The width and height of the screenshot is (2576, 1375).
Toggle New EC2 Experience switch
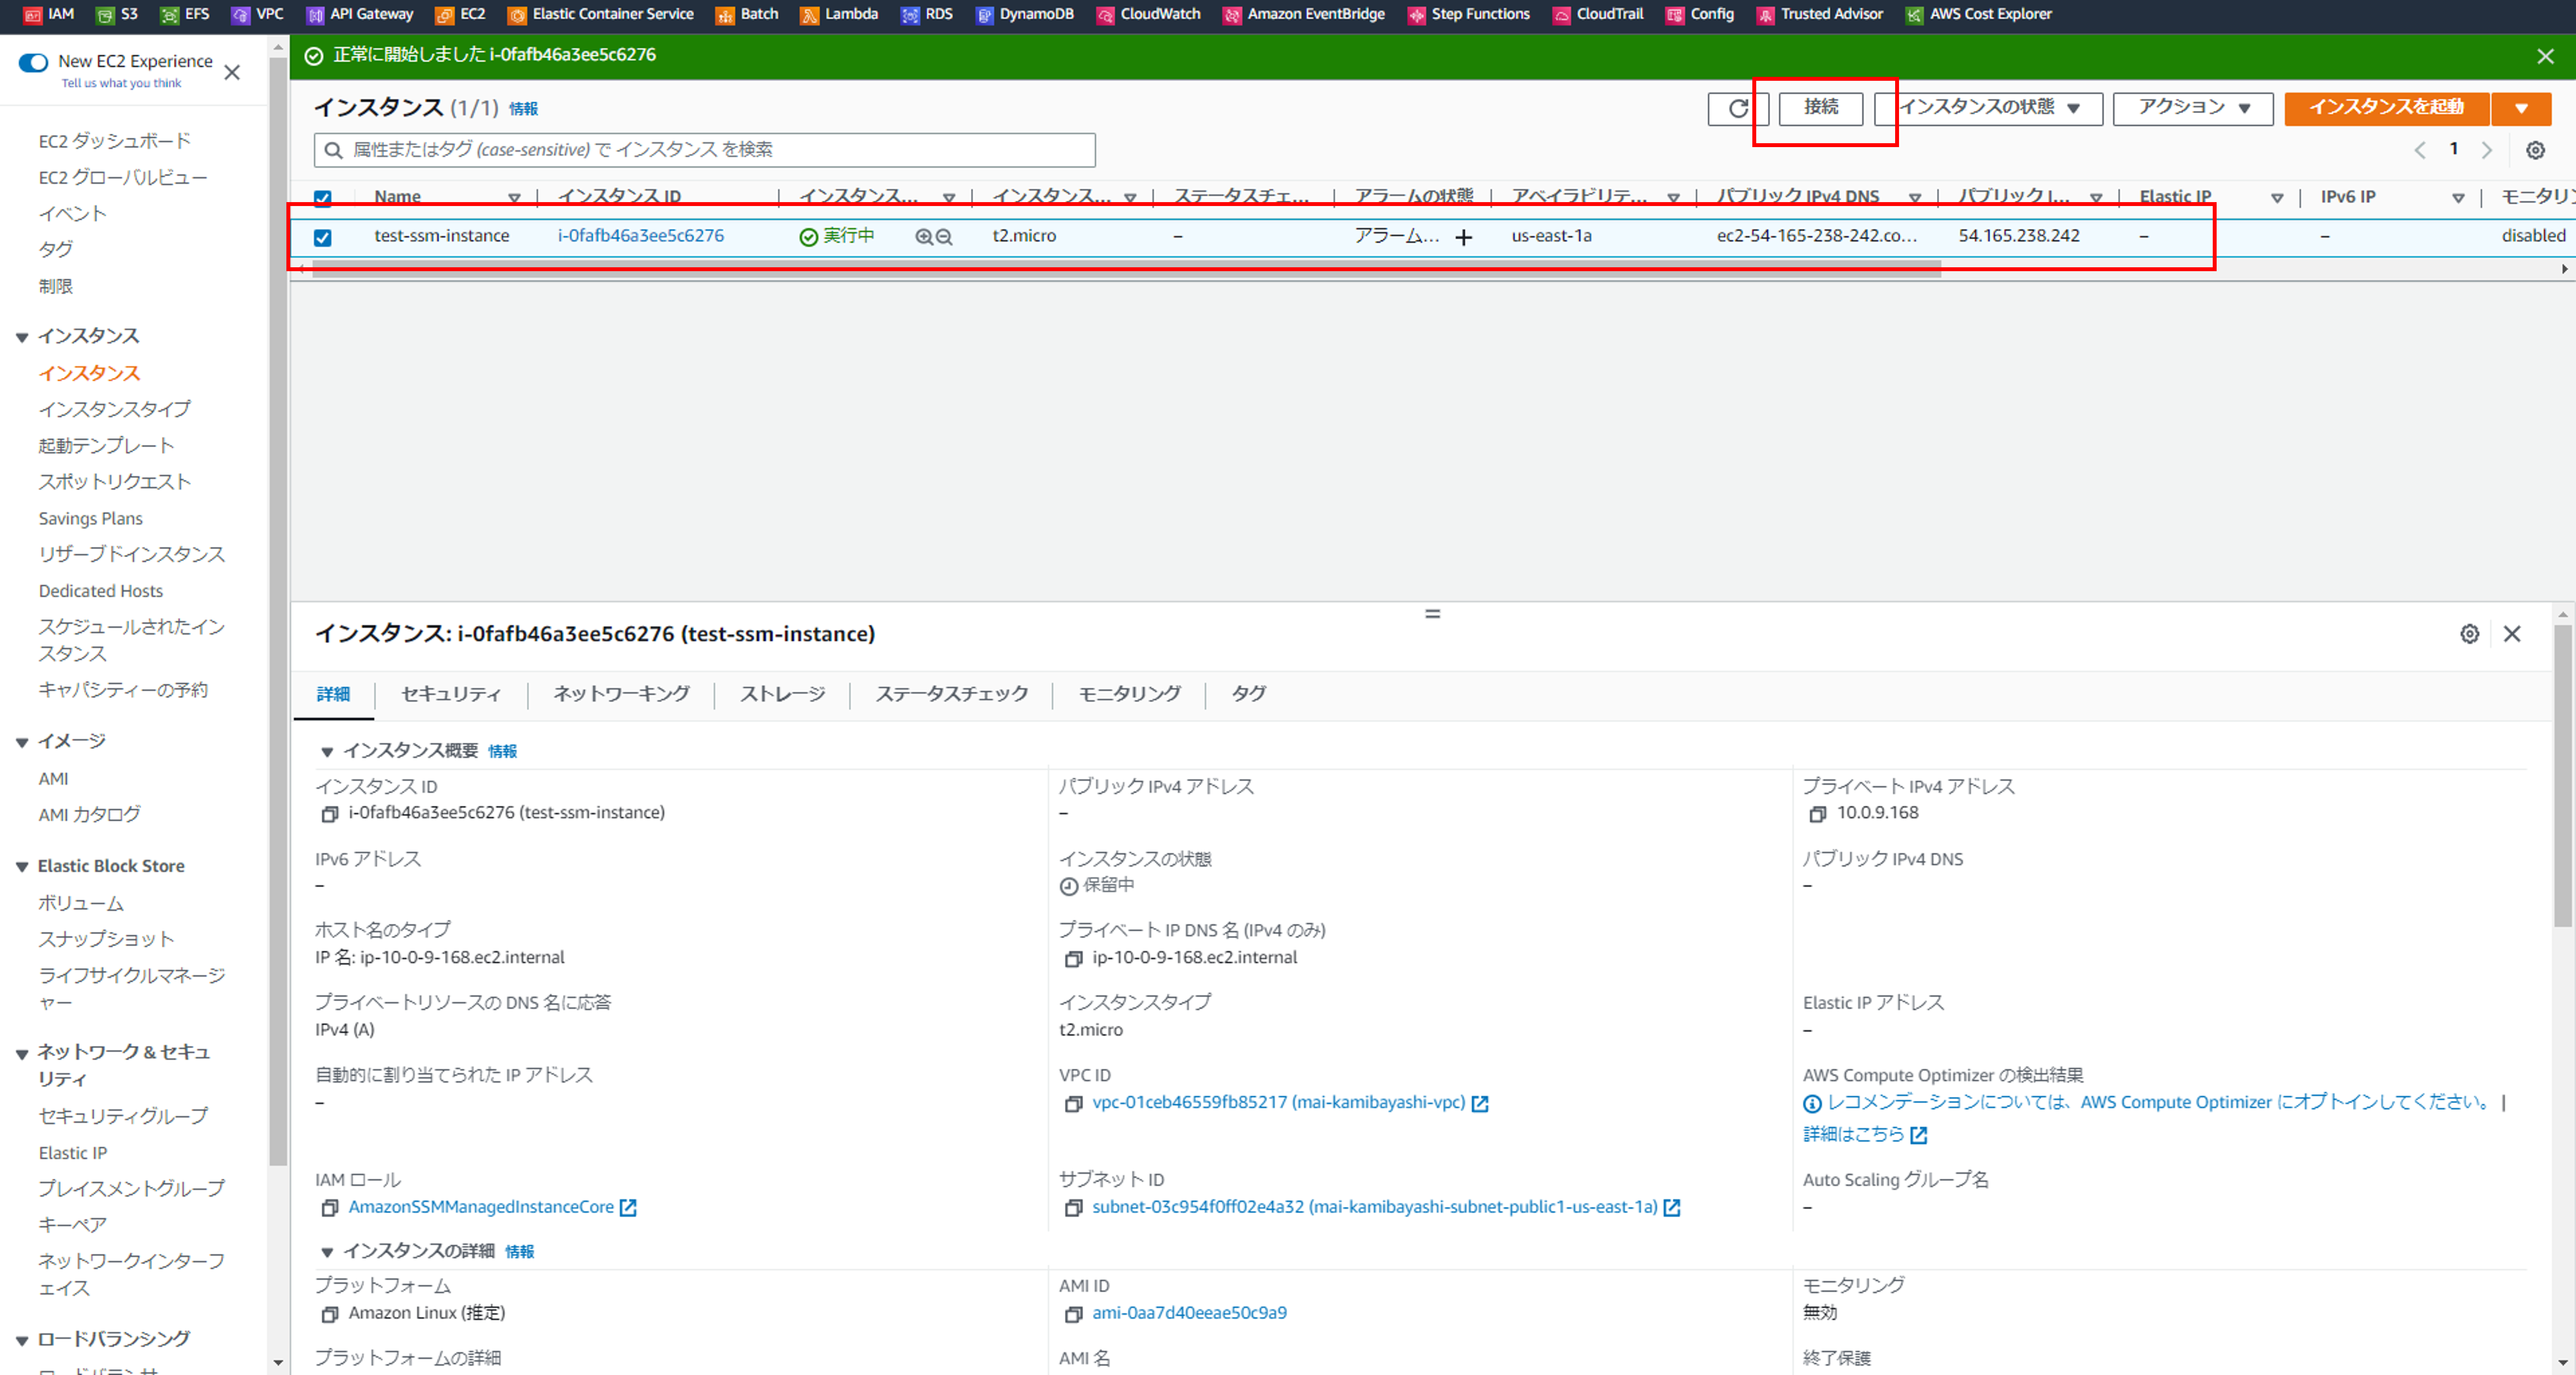click(x=34, y=62)
